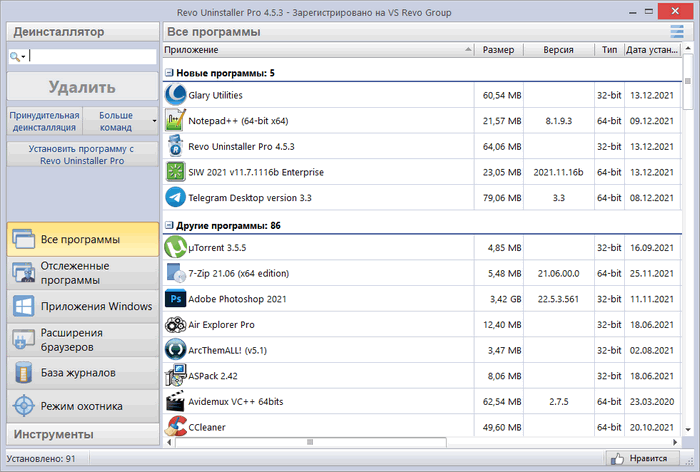Click the Установлено: 91 status text
Screen dimensions: 700x472
click(x=41, y=459)
